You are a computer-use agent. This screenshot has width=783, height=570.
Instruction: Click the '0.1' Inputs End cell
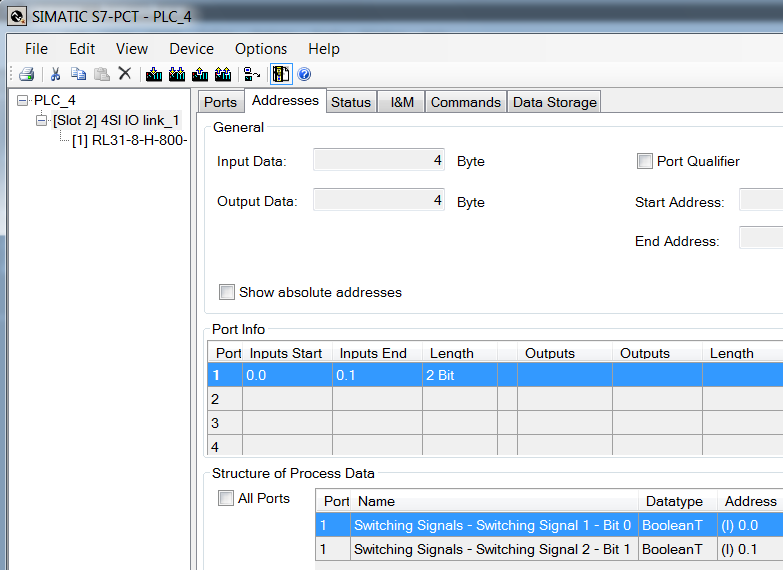[x=378, y=375]
